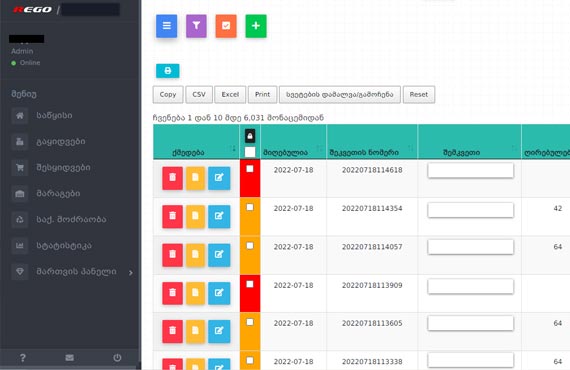Open სტატისტიკა in the sidebar menu

[x=64, y=245]
